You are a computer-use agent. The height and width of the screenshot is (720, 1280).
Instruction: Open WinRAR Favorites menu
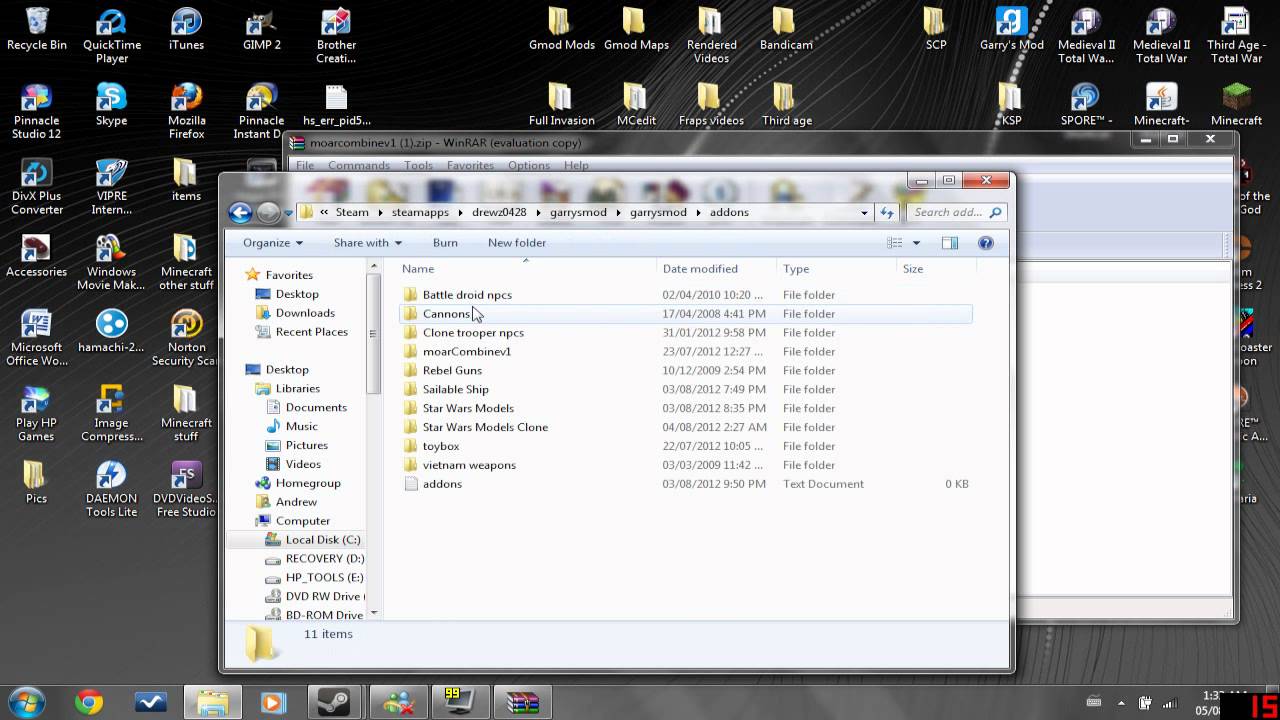(470, 165)
